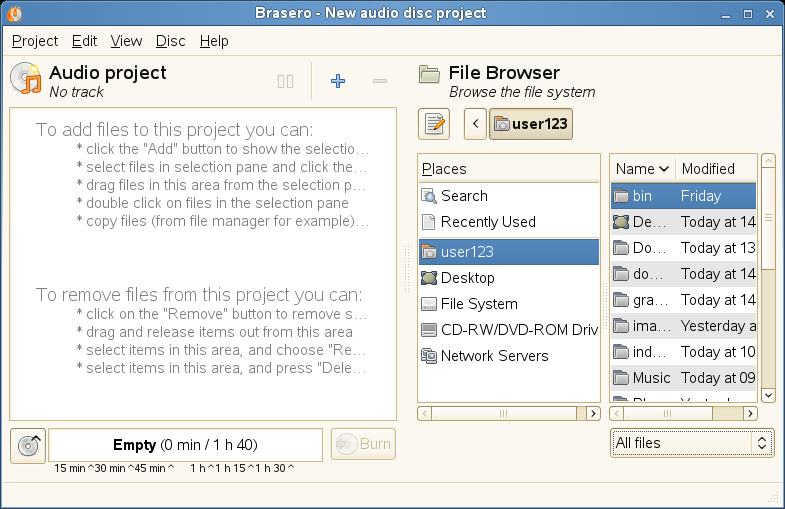785x509 pixels.
Task: Close the Brasero window
Action: (770, 14)
